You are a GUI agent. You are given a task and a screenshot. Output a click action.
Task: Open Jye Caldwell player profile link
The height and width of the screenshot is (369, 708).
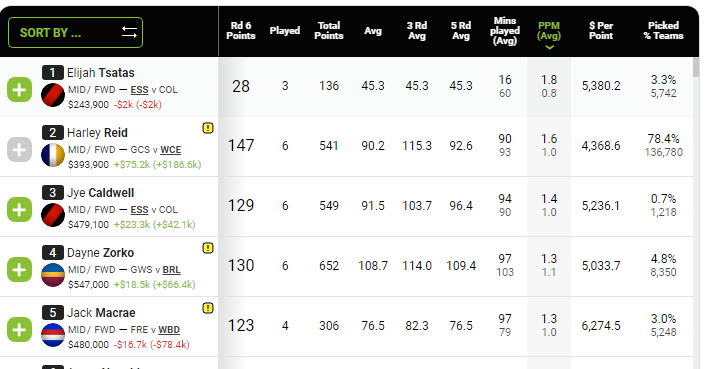(100, 193)
